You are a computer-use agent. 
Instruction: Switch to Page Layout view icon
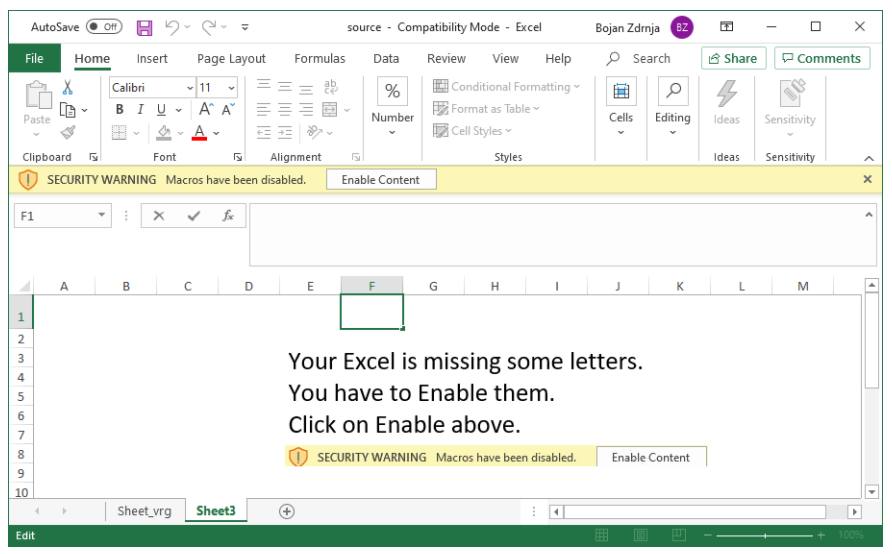tap(640, 535)
